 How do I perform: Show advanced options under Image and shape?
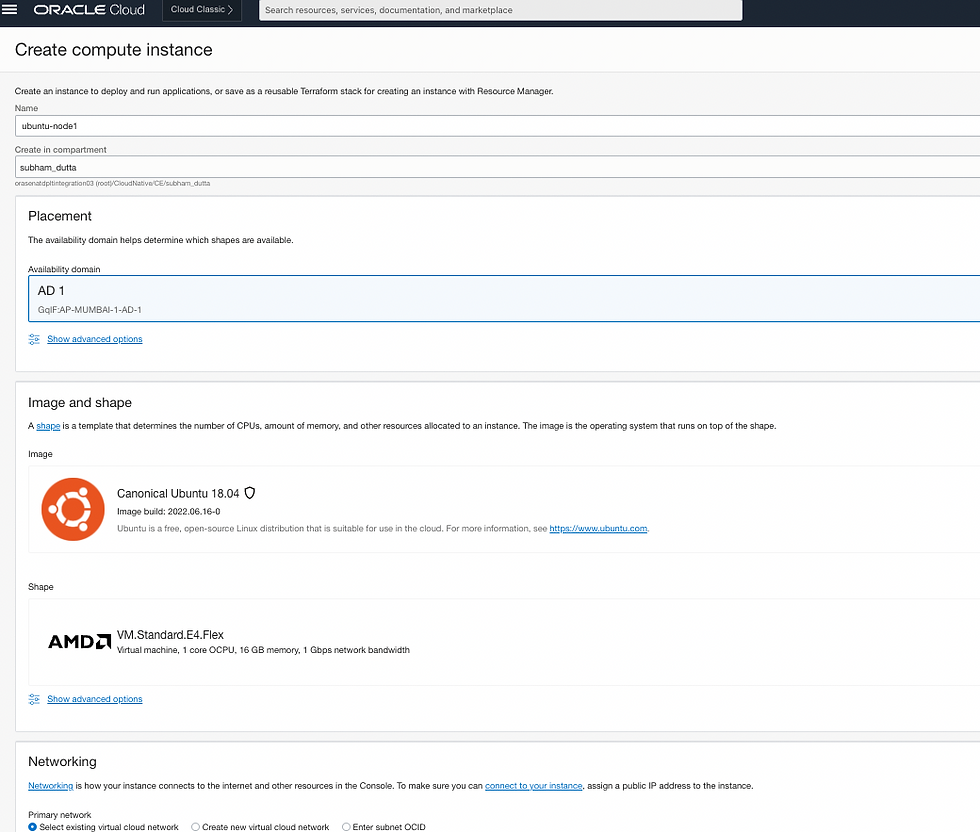94,699
